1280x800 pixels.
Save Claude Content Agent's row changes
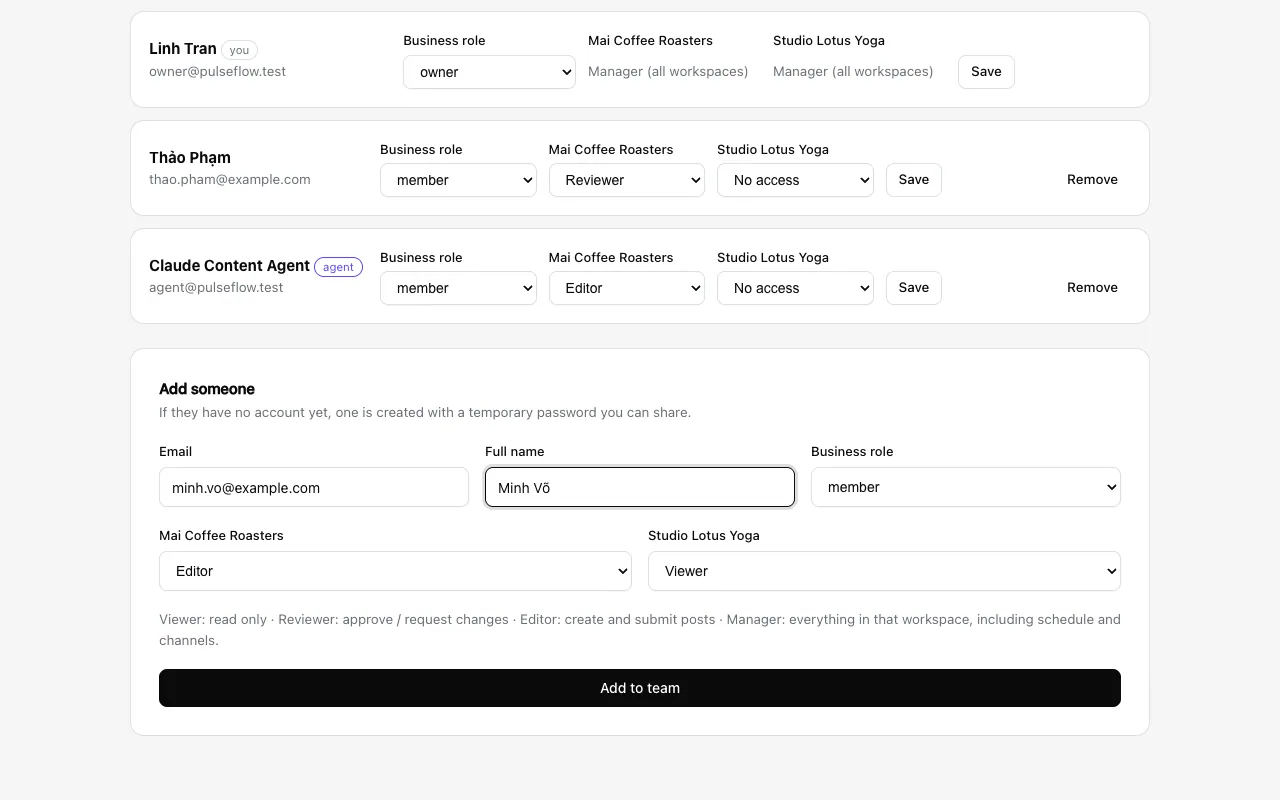pyautogui.click(x=914, y=288)
